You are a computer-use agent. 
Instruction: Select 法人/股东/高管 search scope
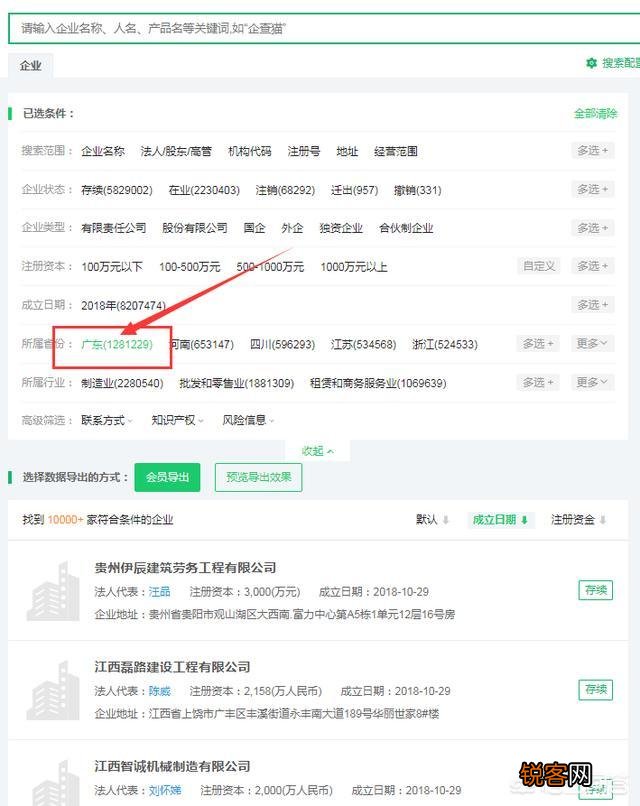[x=176, y=151]
